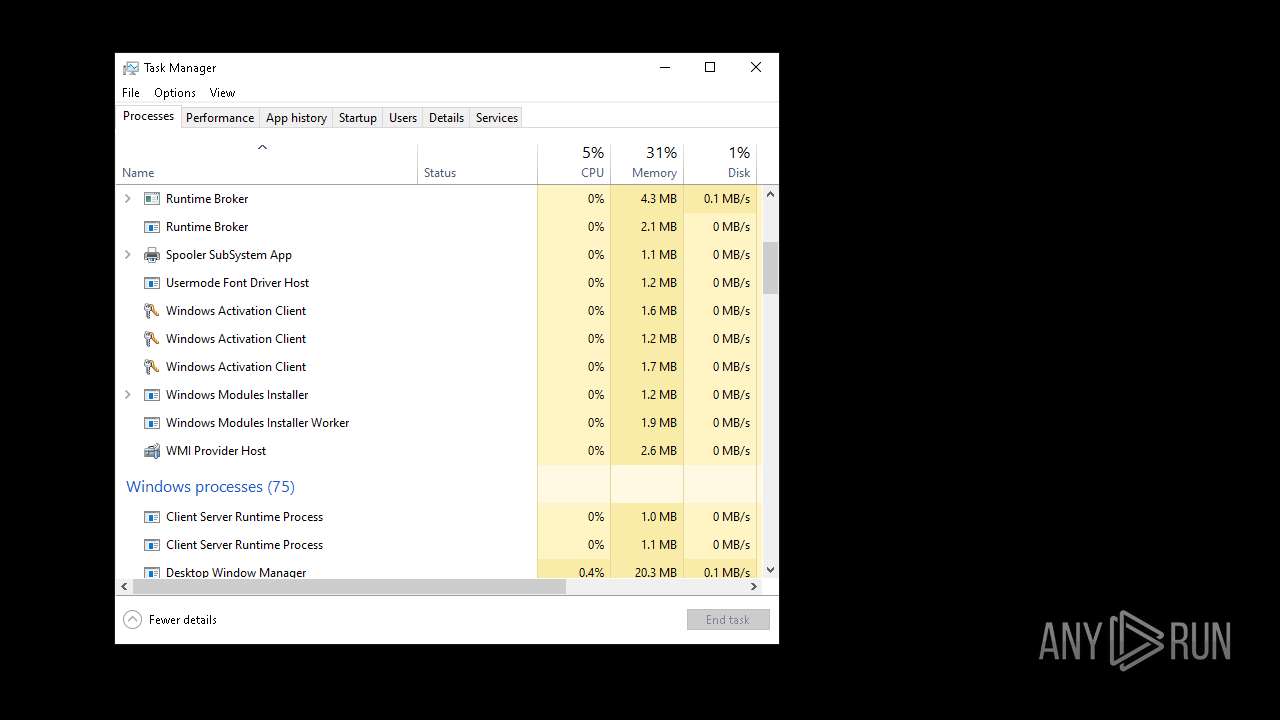This screenshot has height=720, width=1280.
Task: Click the Usermode Font Driver Host icon
Action: point(152,283)
